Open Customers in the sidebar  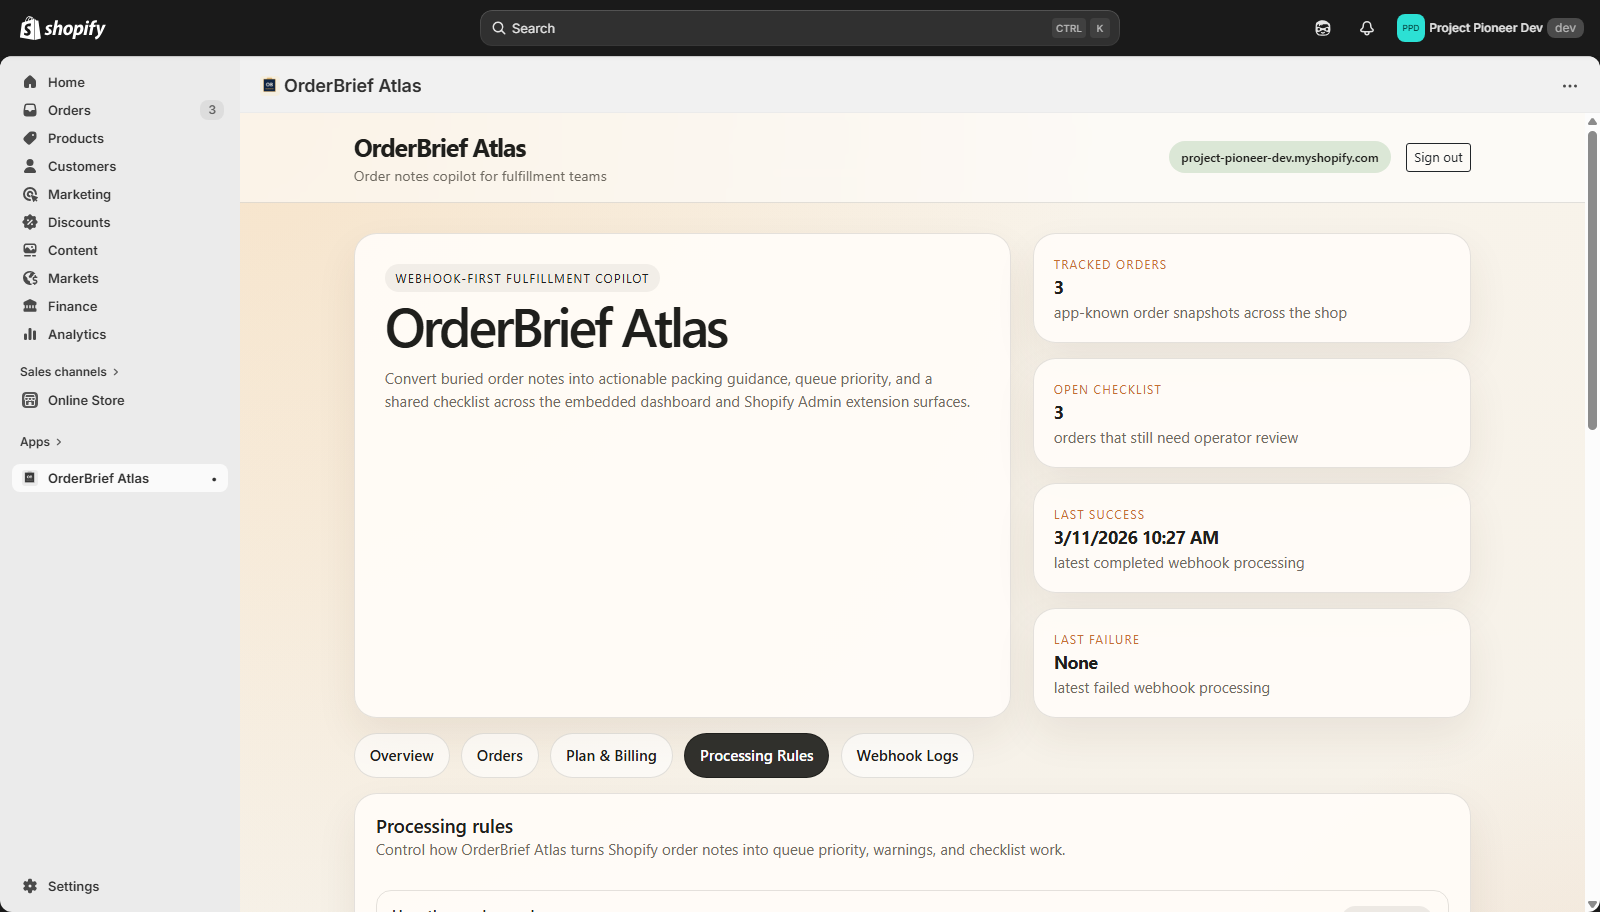pyautogui.click(x=120, y=166)
